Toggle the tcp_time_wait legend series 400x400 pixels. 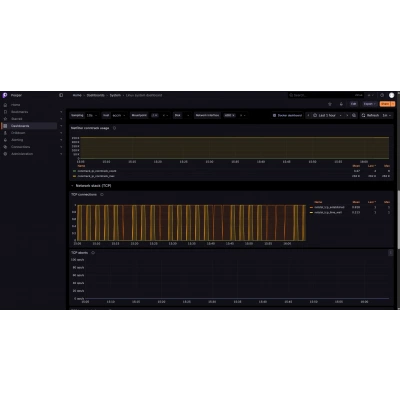click(326, 212)
